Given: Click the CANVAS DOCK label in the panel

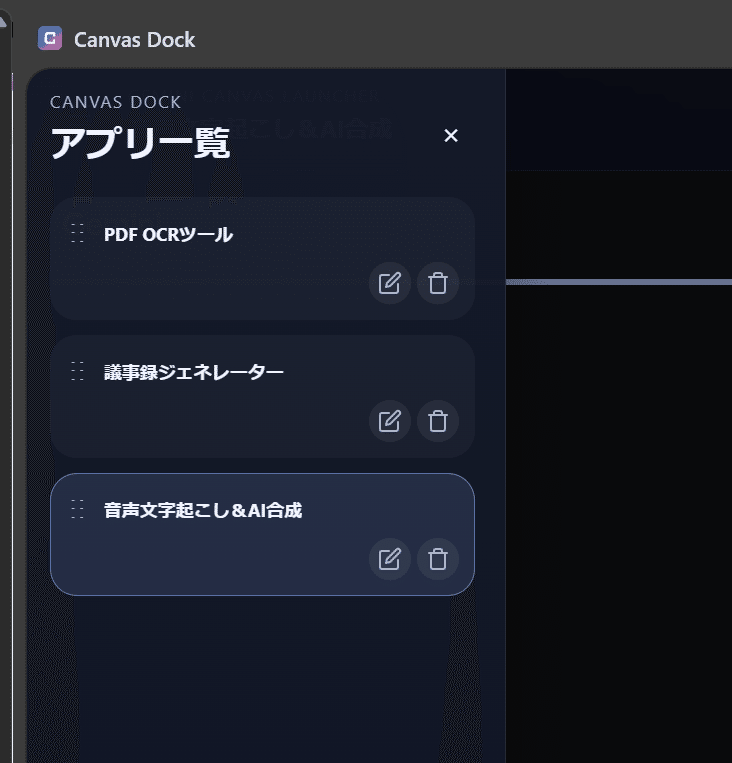Looking at the screenshot, I should click(x=115, y=102).
